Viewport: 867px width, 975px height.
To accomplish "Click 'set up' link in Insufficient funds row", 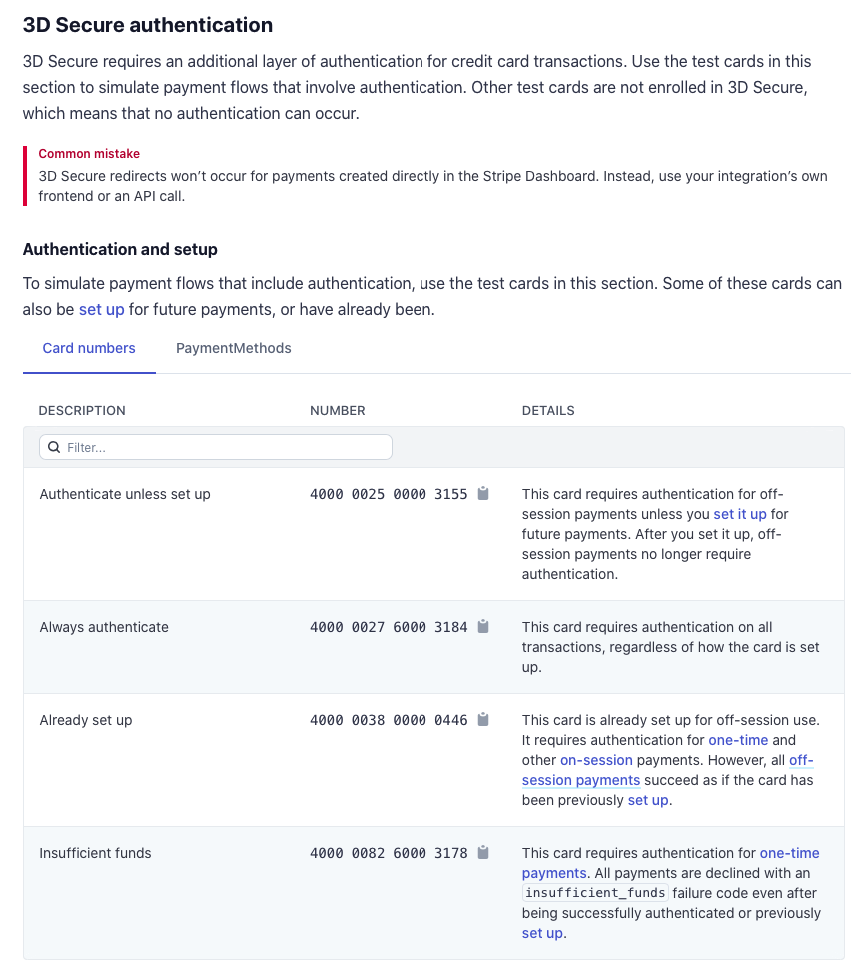I will click(x=542, y=933).
